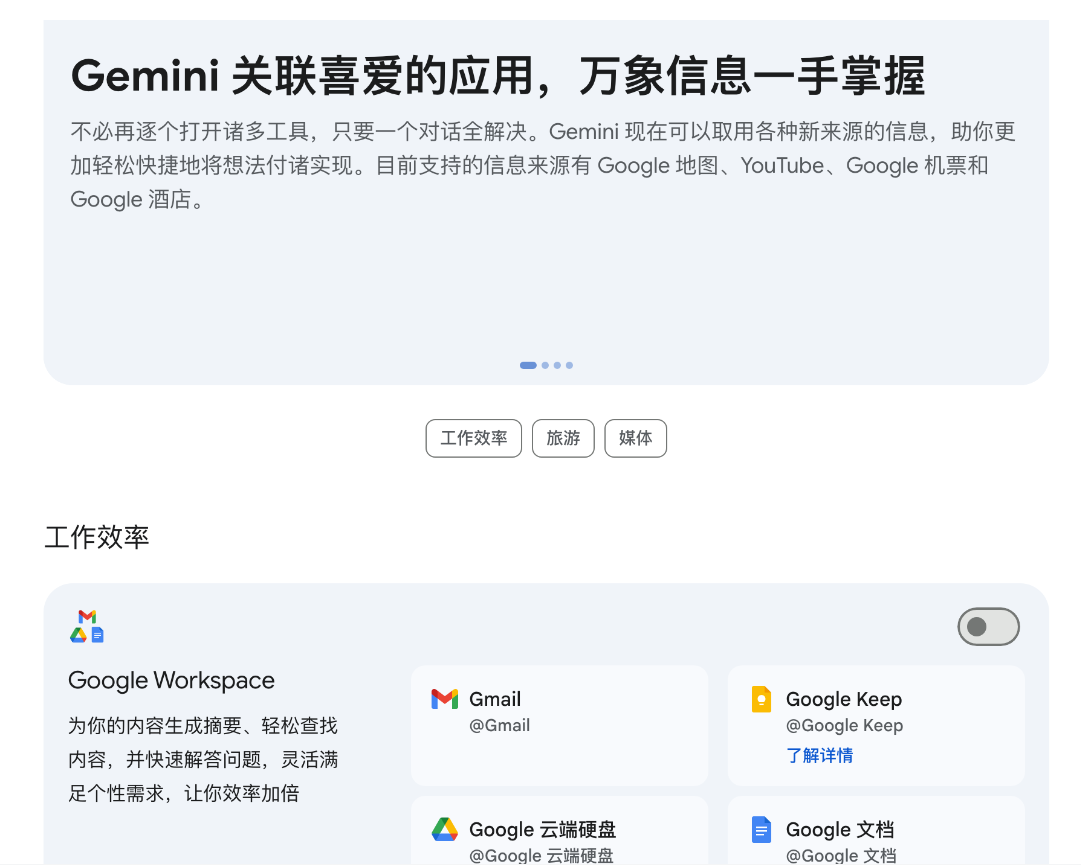The width and height of the screenshot is (1081, 865).
Task: Enable the Google Workspace extension toggle
Action: tap(988, 627)
